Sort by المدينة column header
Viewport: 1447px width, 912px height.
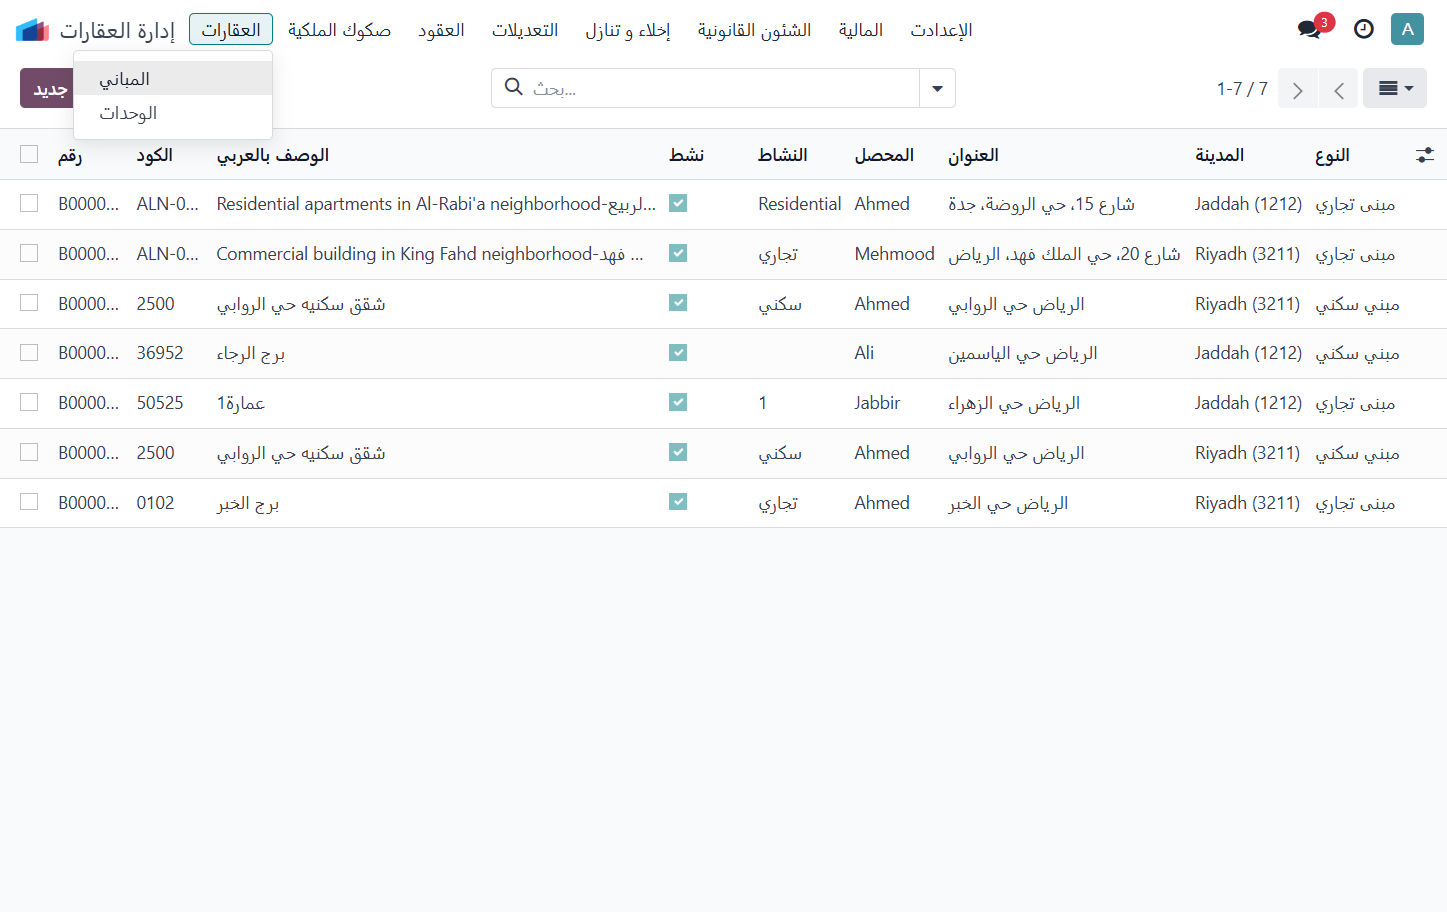click(1219, 155)
